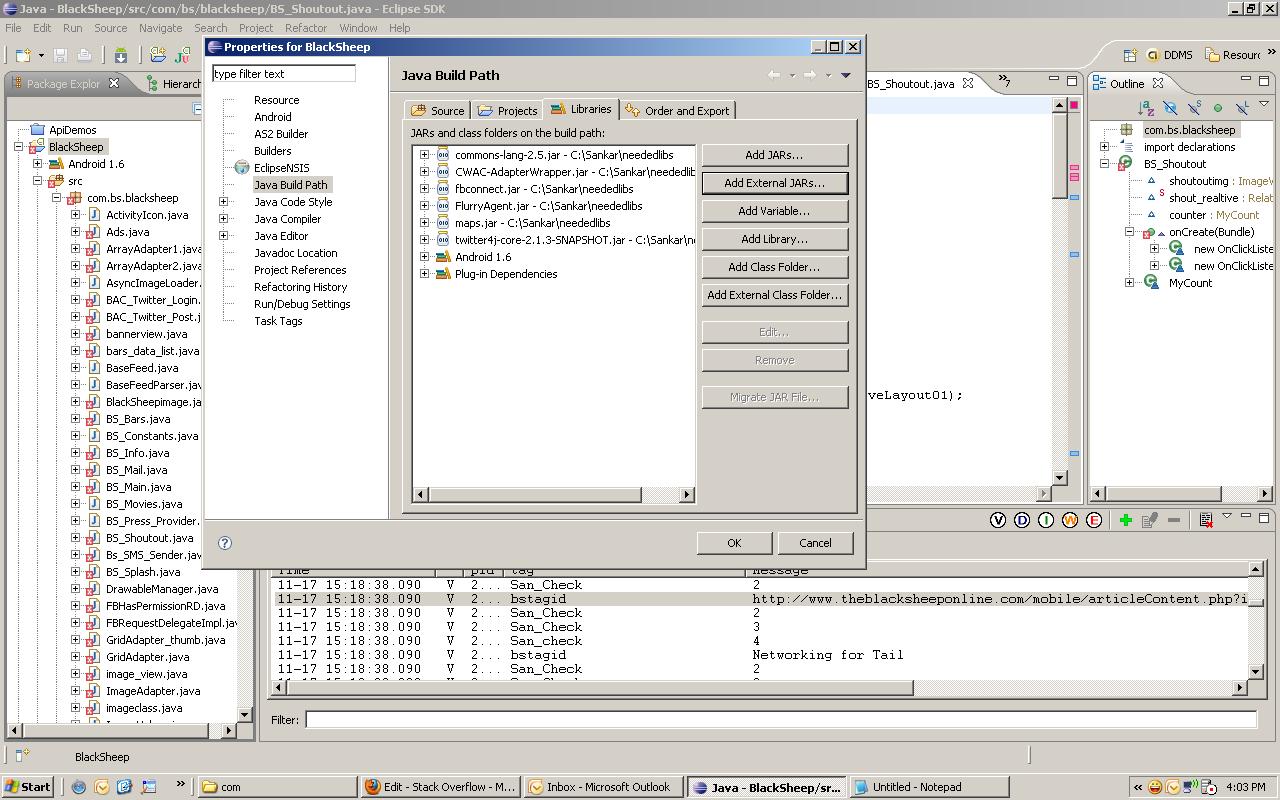Toggle Hide Non-Public Members green circle

[x=1217, y=107]
